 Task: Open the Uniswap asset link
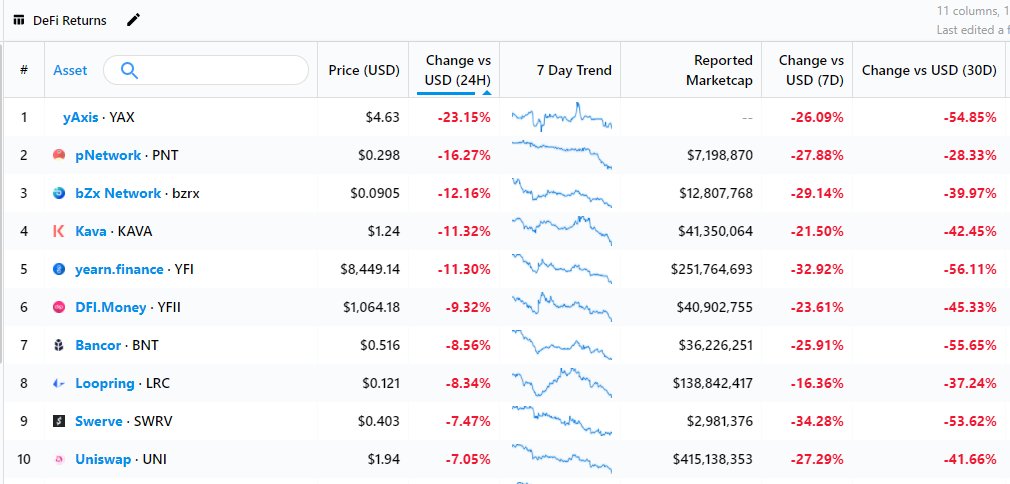click(103, 460)
